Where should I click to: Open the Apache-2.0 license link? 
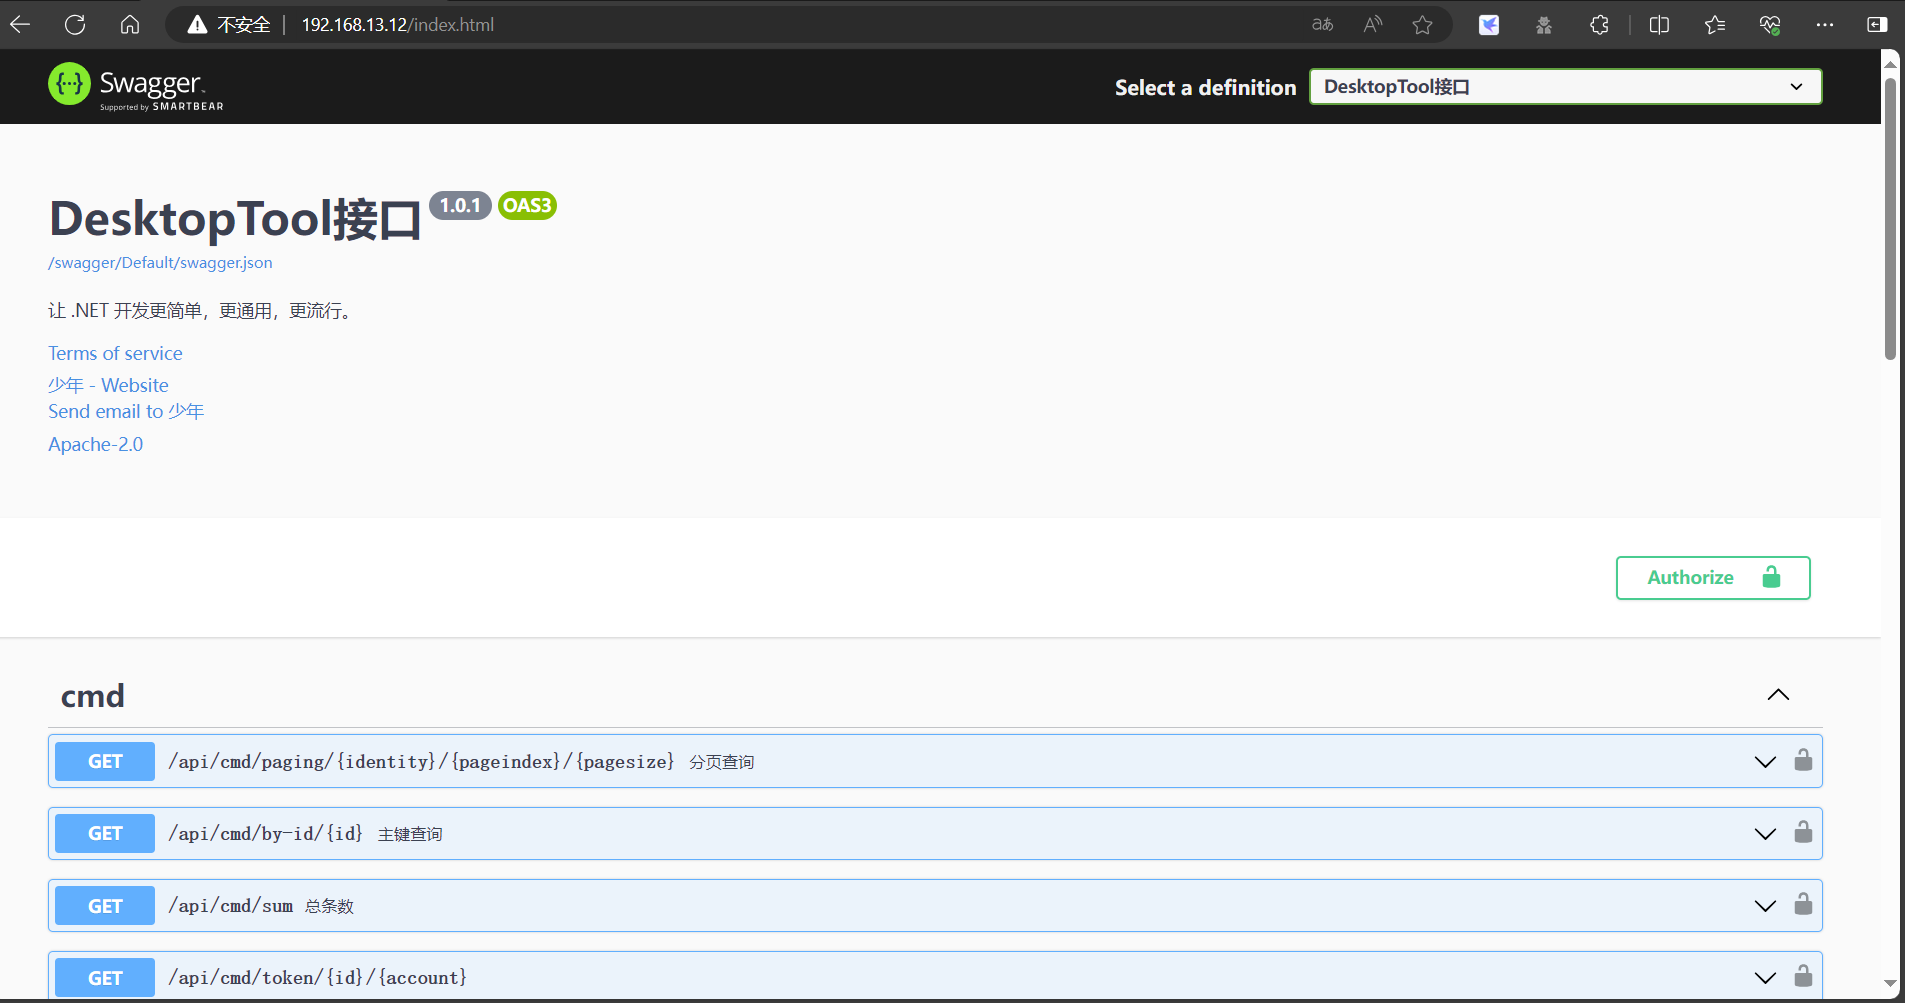click(95, 444)
